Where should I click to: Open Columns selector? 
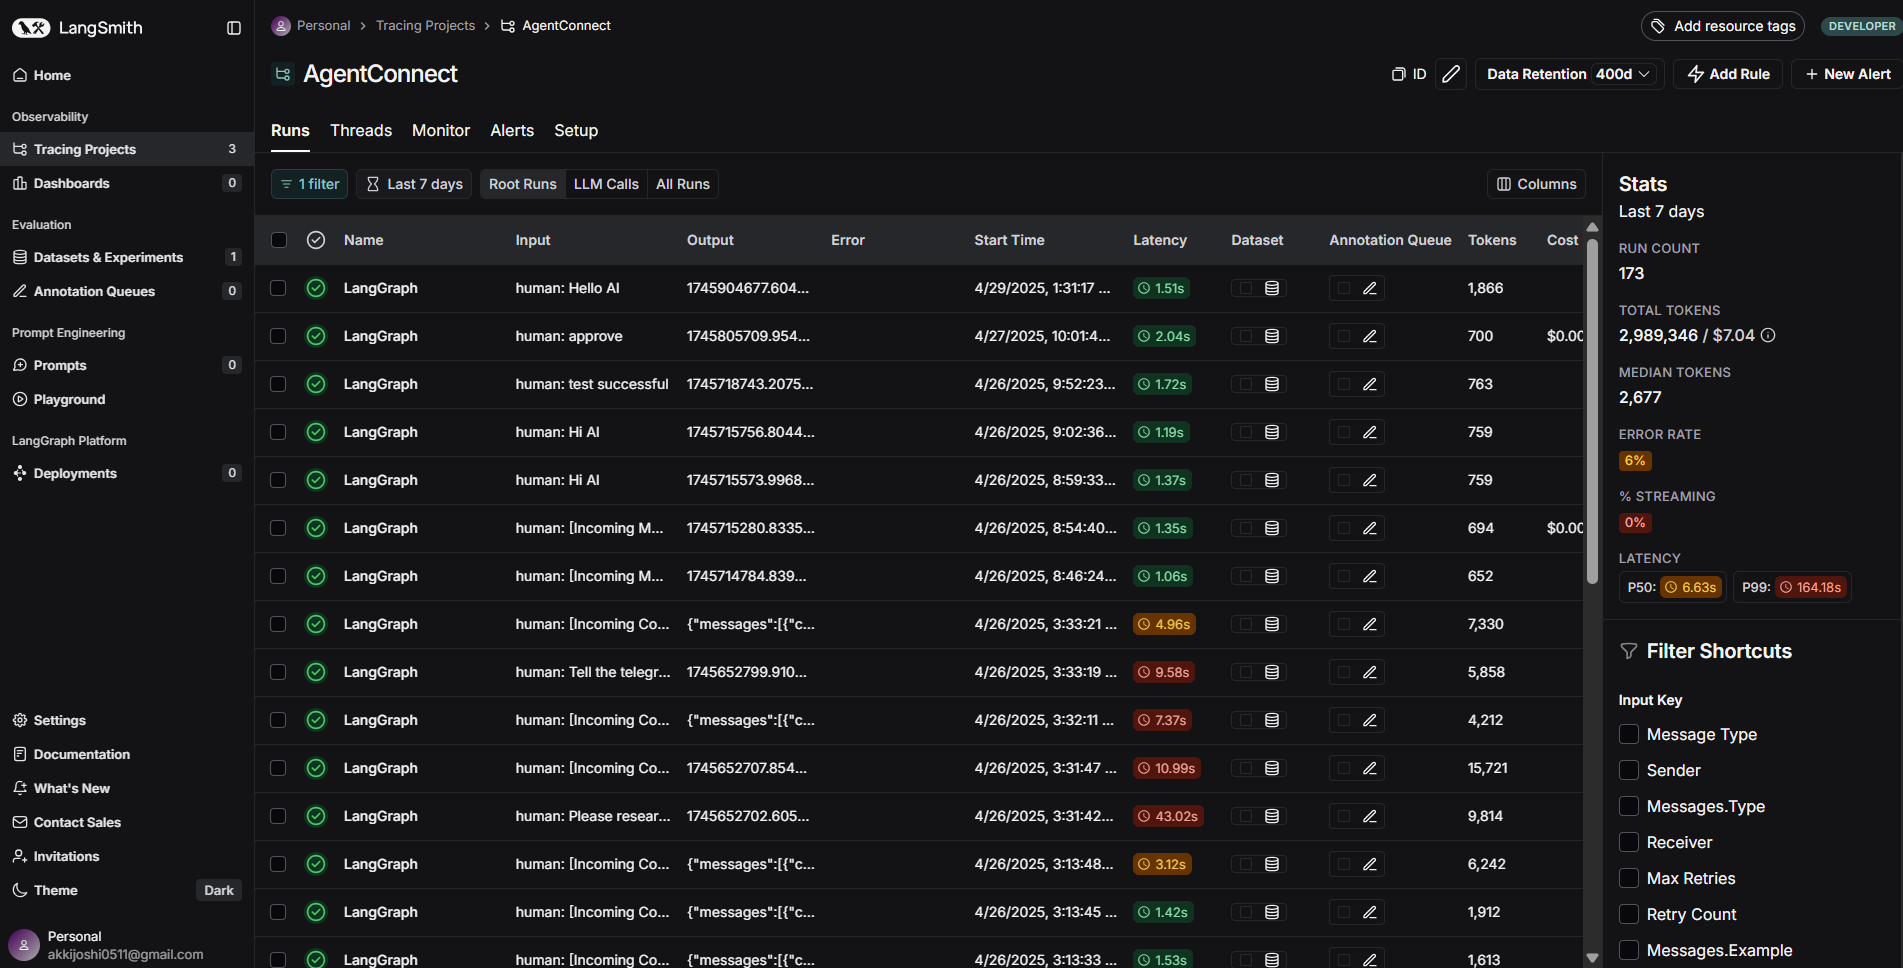1536,184
